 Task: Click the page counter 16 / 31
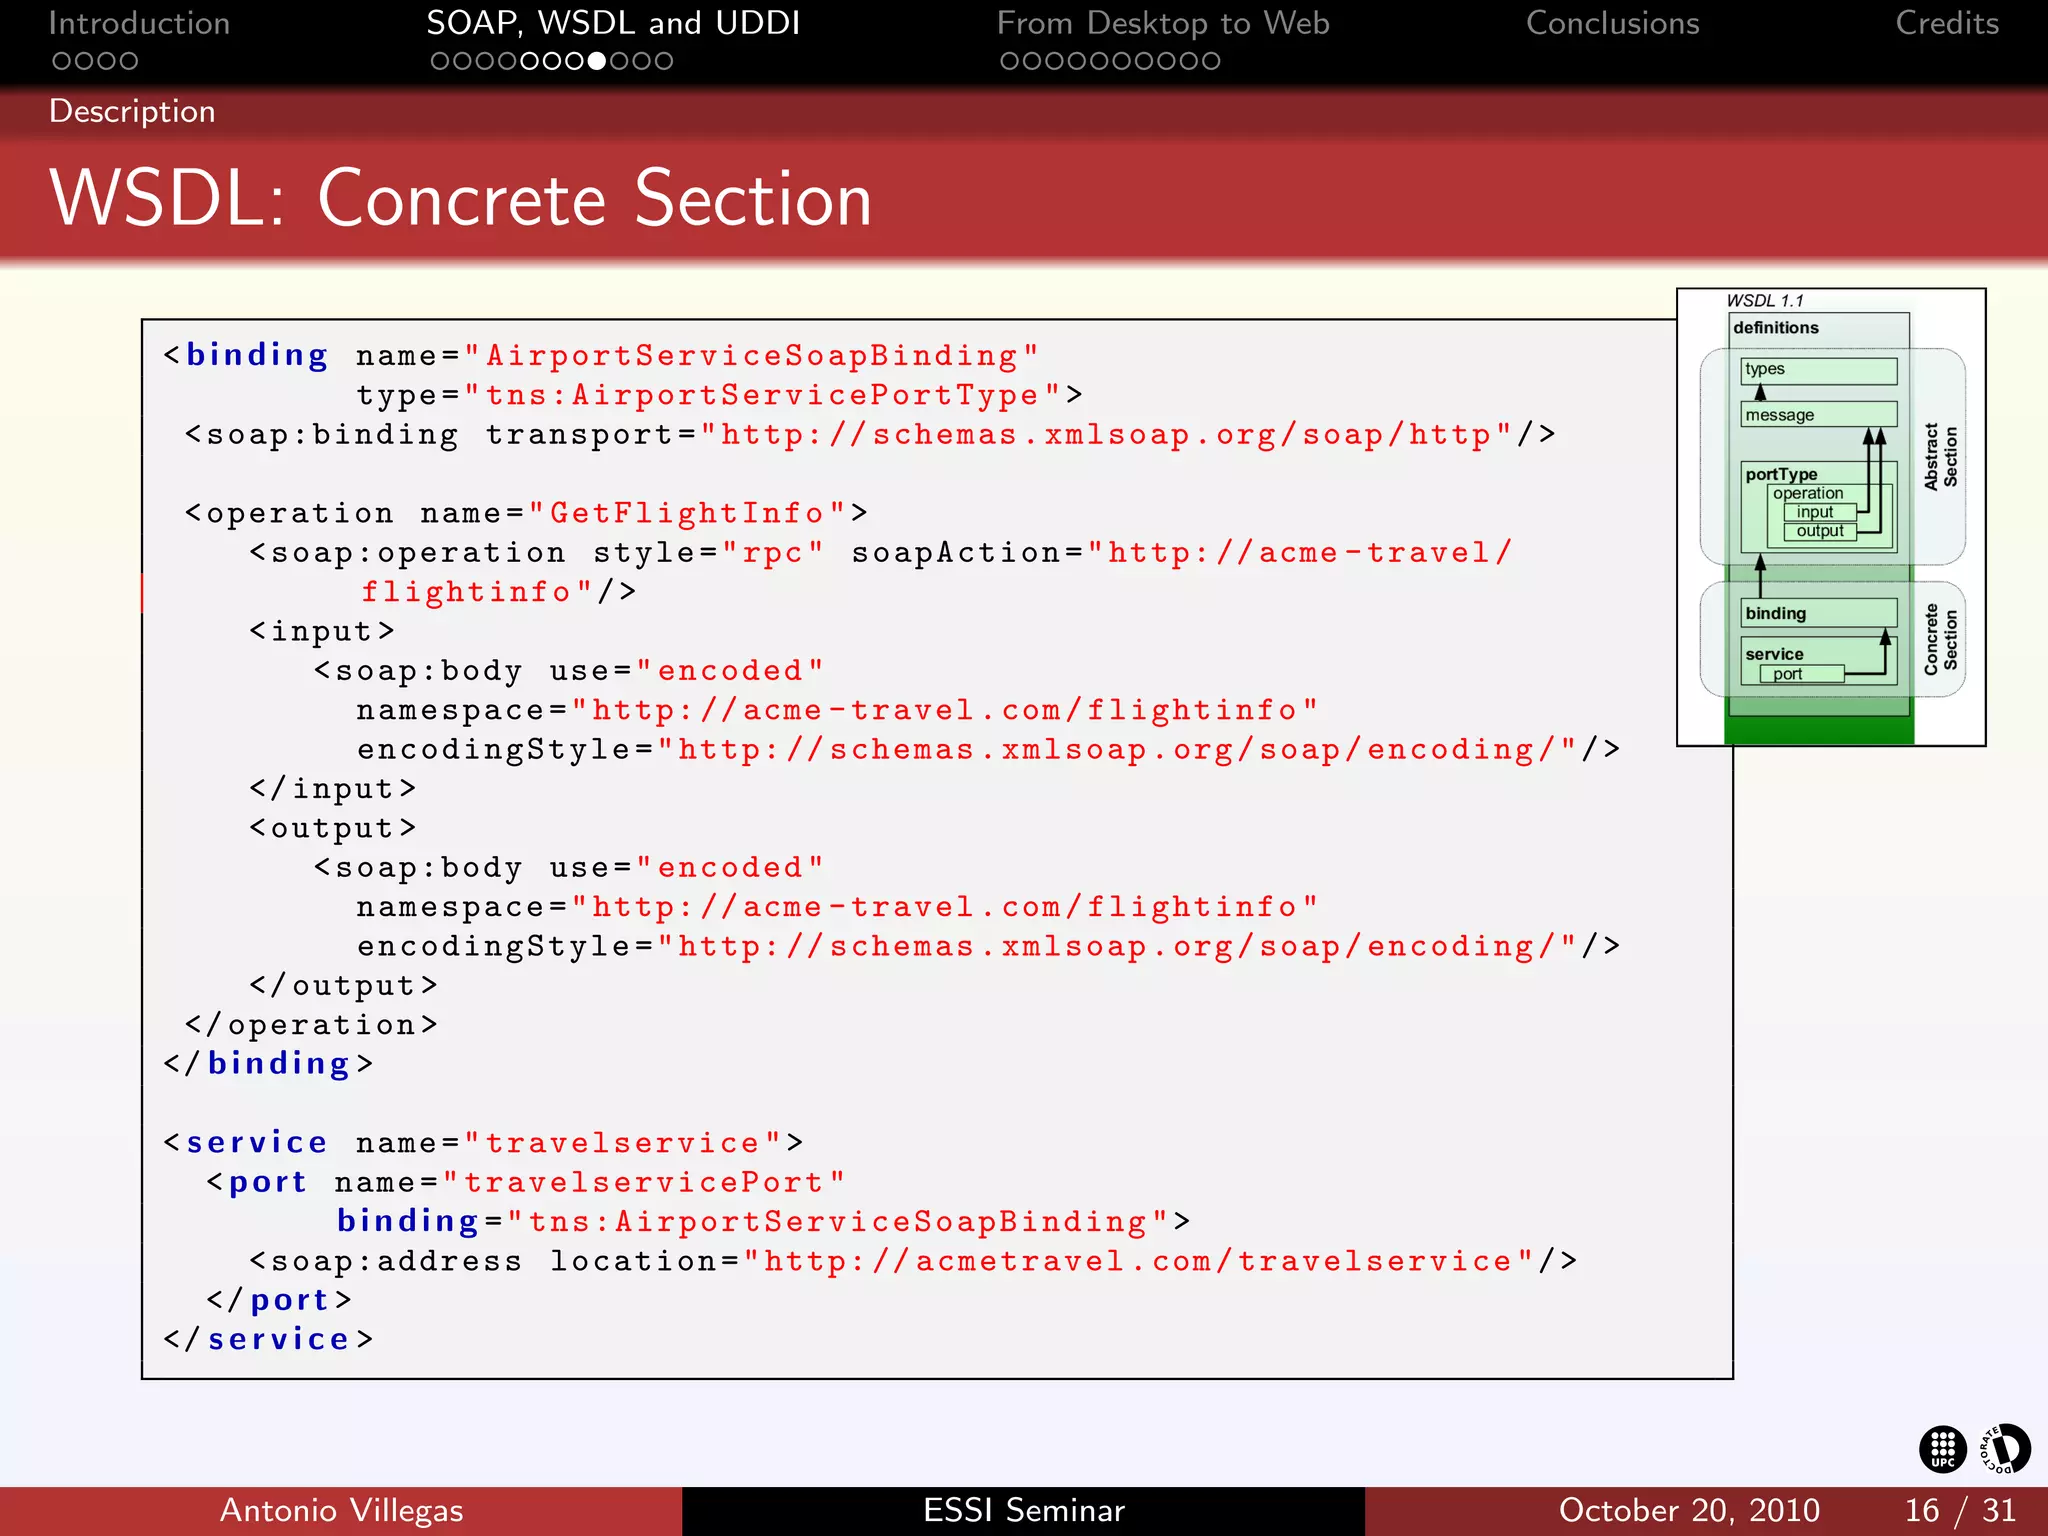point(1960,1510)
